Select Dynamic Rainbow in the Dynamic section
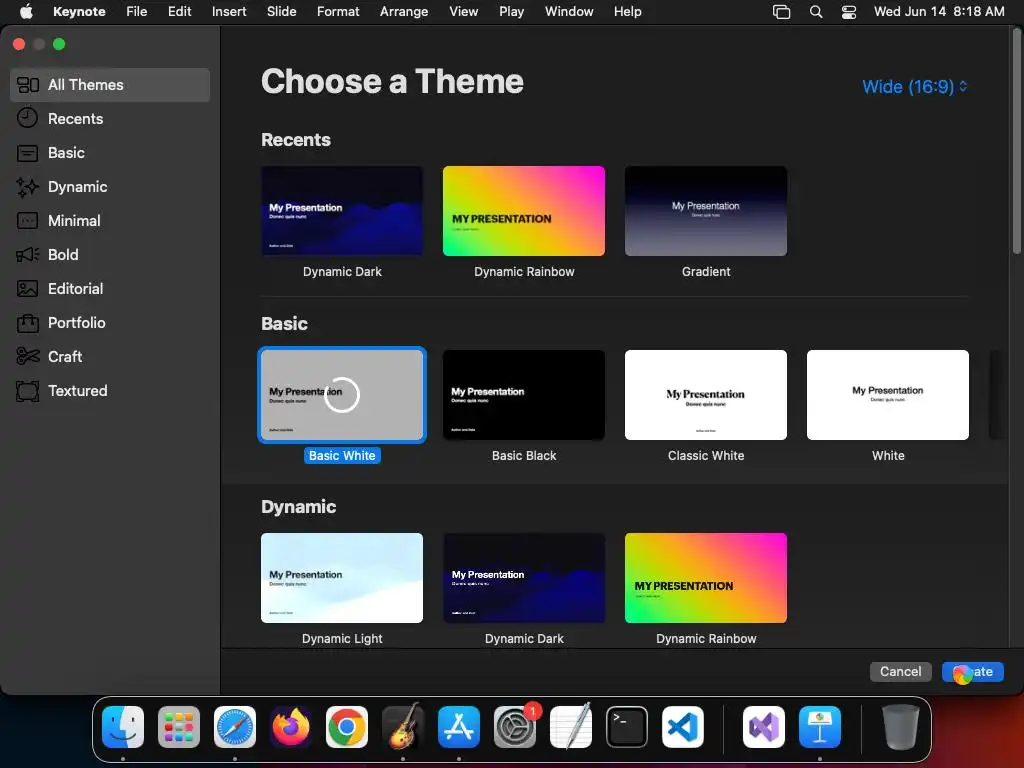Viewport: 1024px width, 768px height. (x=706, y=578)
